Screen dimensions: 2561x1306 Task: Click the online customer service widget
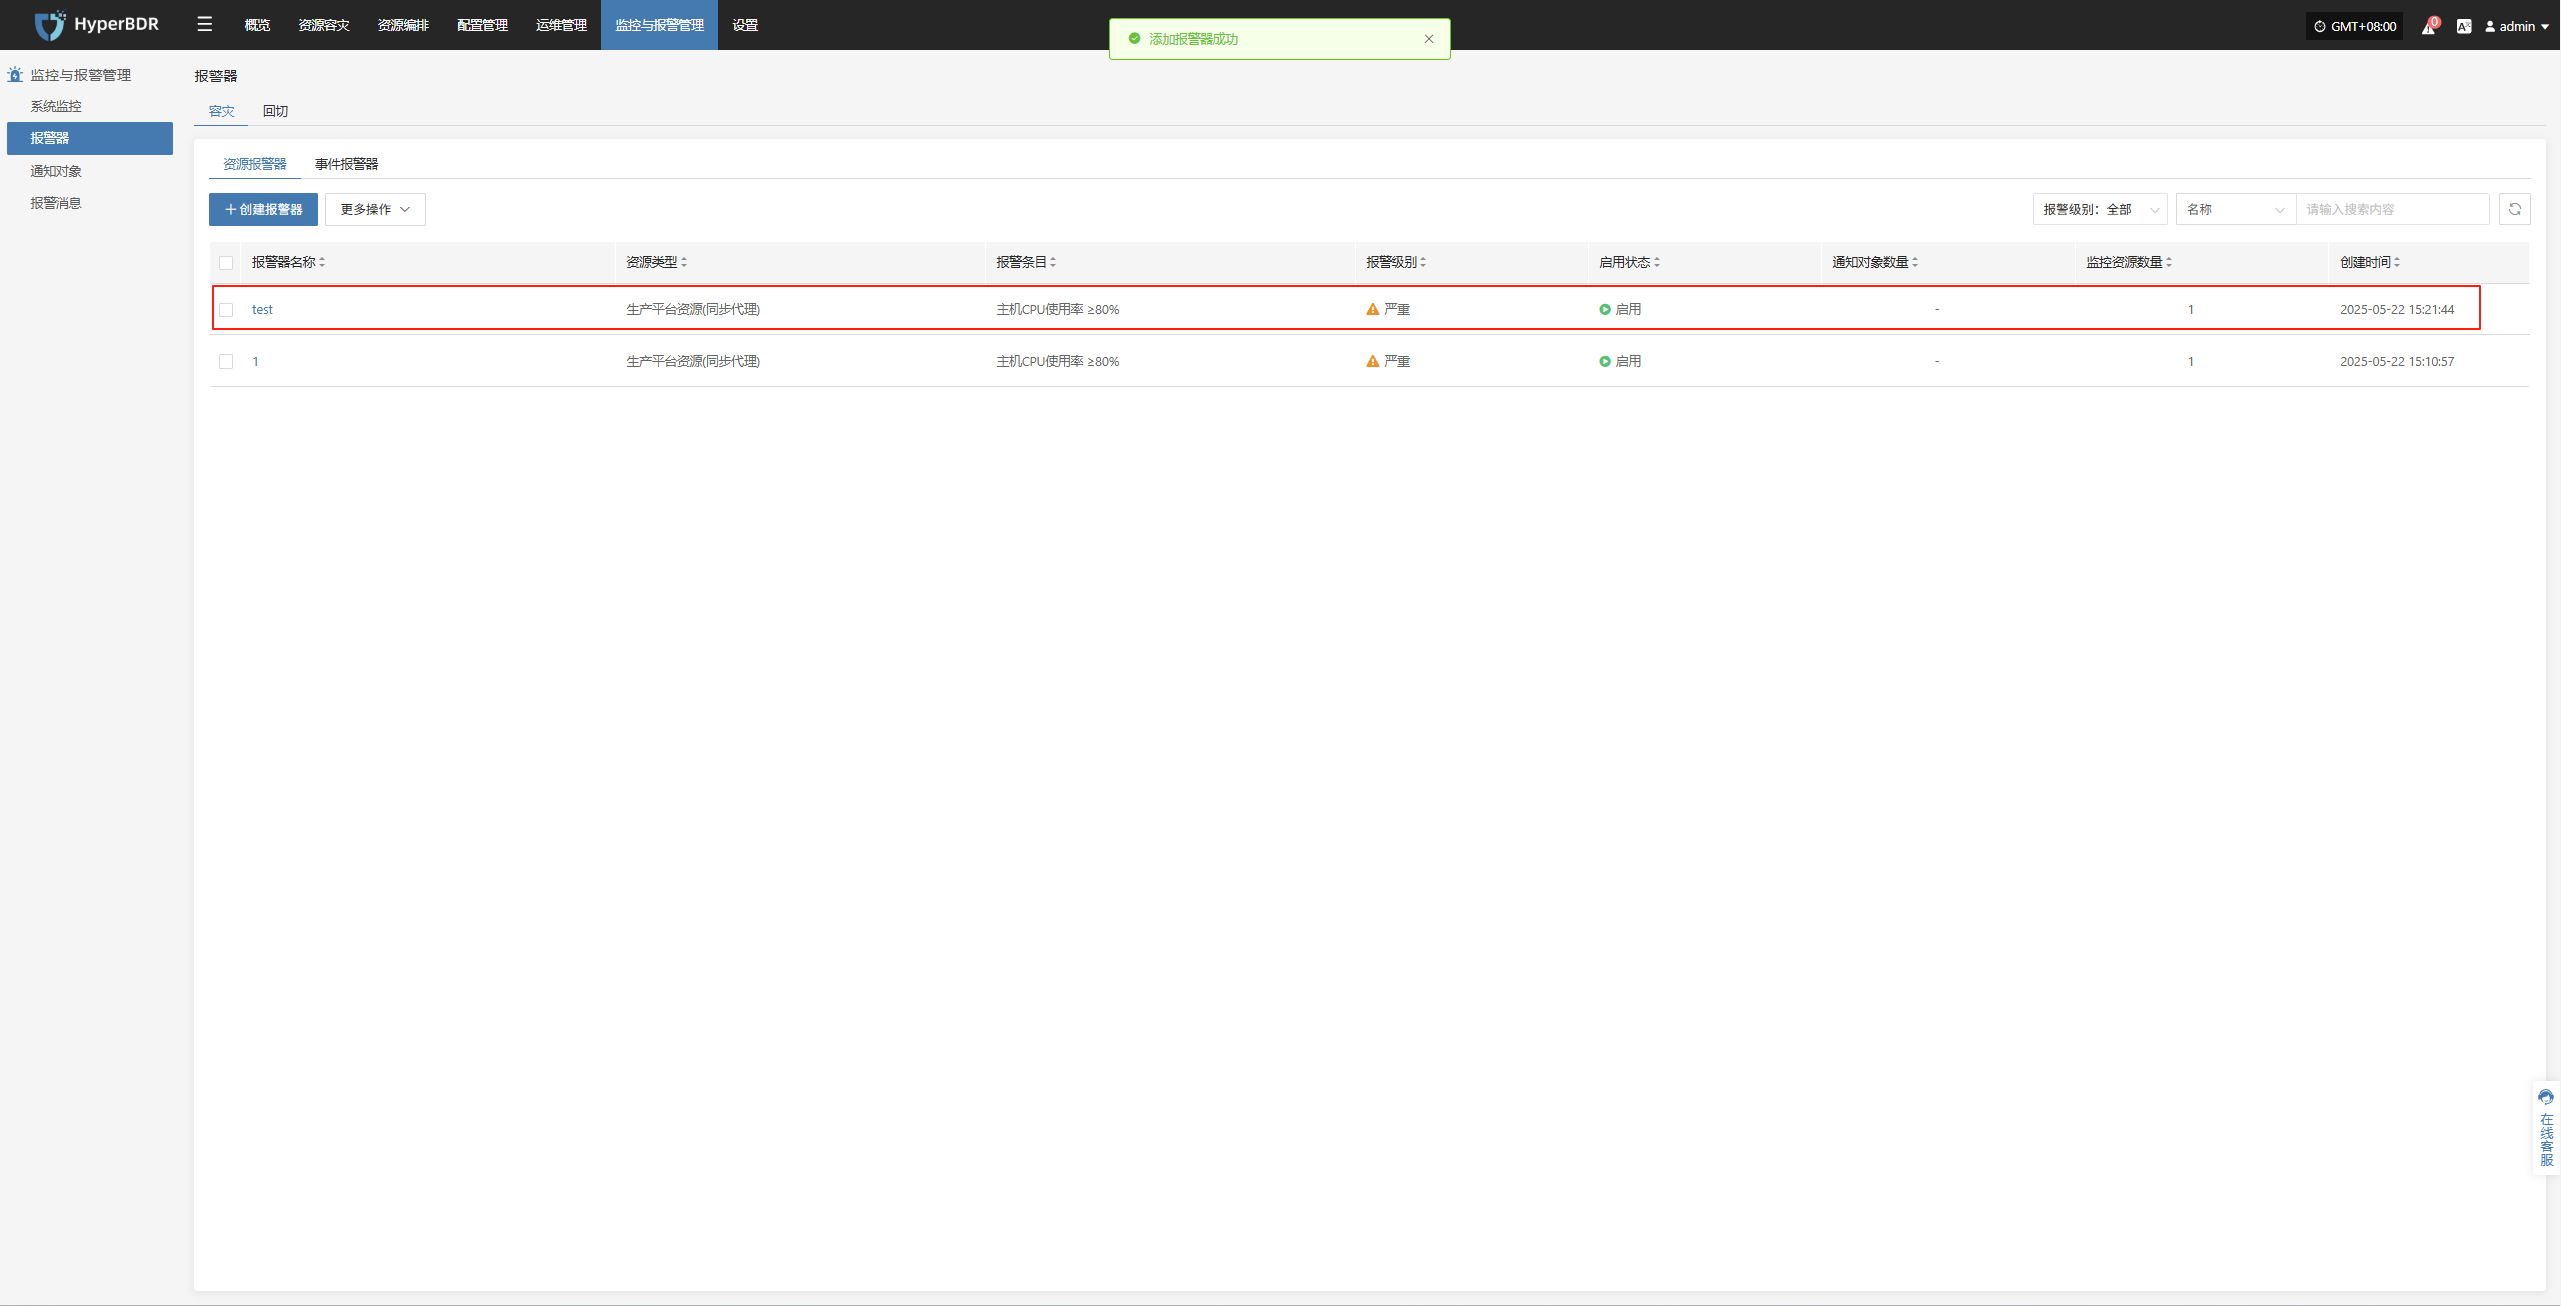(2546, 1128)
